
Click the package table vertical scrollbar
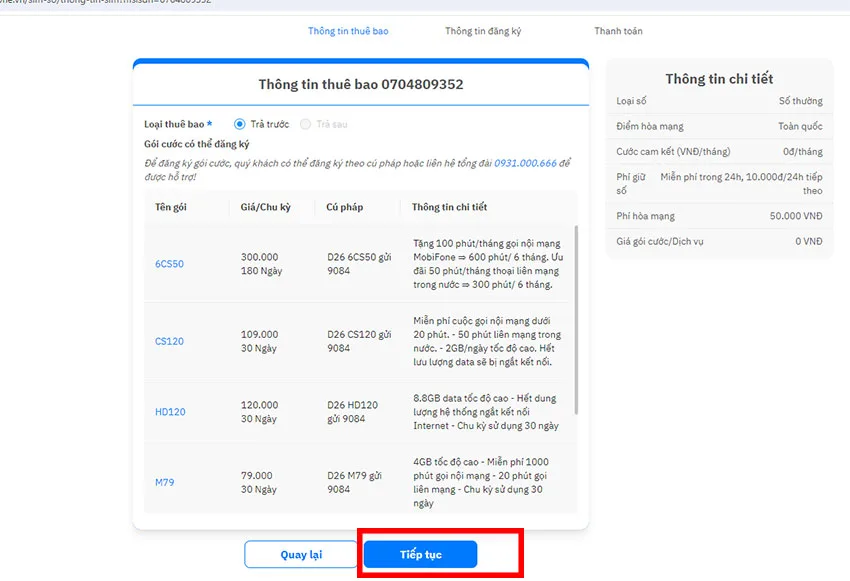(576, 320)
